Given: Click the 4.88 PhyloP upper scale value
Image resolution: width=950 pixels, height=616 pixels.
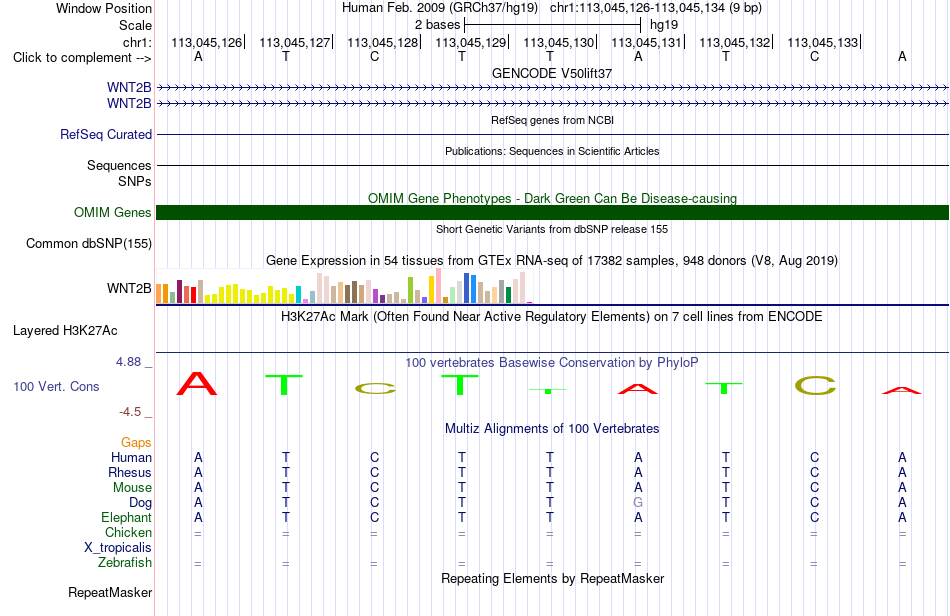Looking at the screenshot, I should 128,362.
